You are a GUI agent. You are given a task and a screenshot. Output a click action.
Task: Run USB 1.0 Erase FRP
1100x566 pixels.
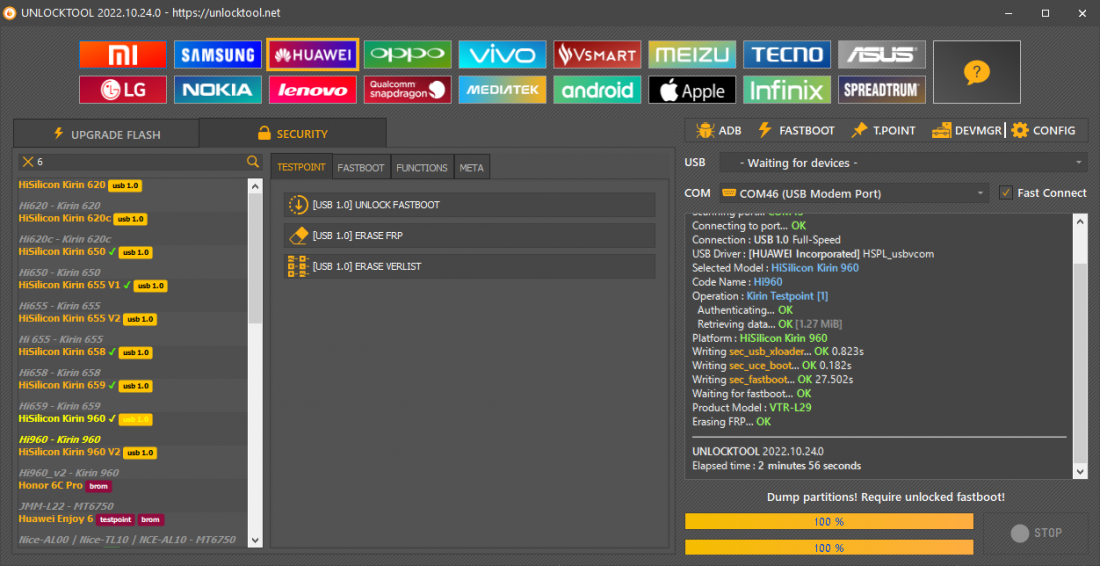point(469,236)
